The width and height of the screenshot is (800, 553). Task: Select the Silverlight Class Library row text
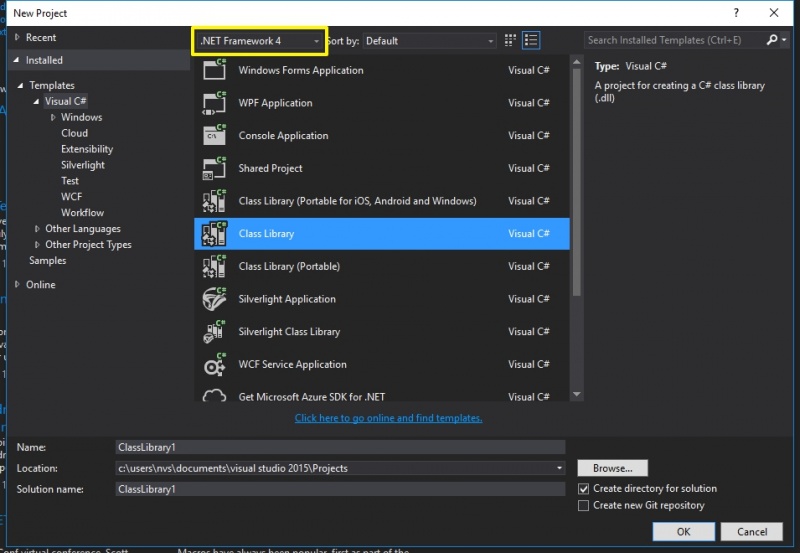tap(289, 331)
